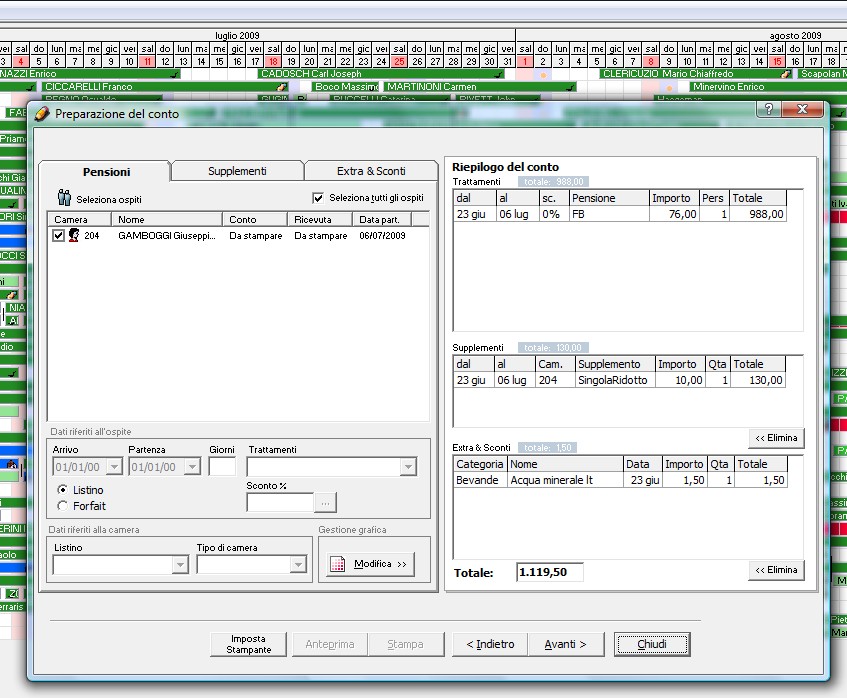Click the Pensione column header in Trattamenti
847x698 pixels.
609,198
